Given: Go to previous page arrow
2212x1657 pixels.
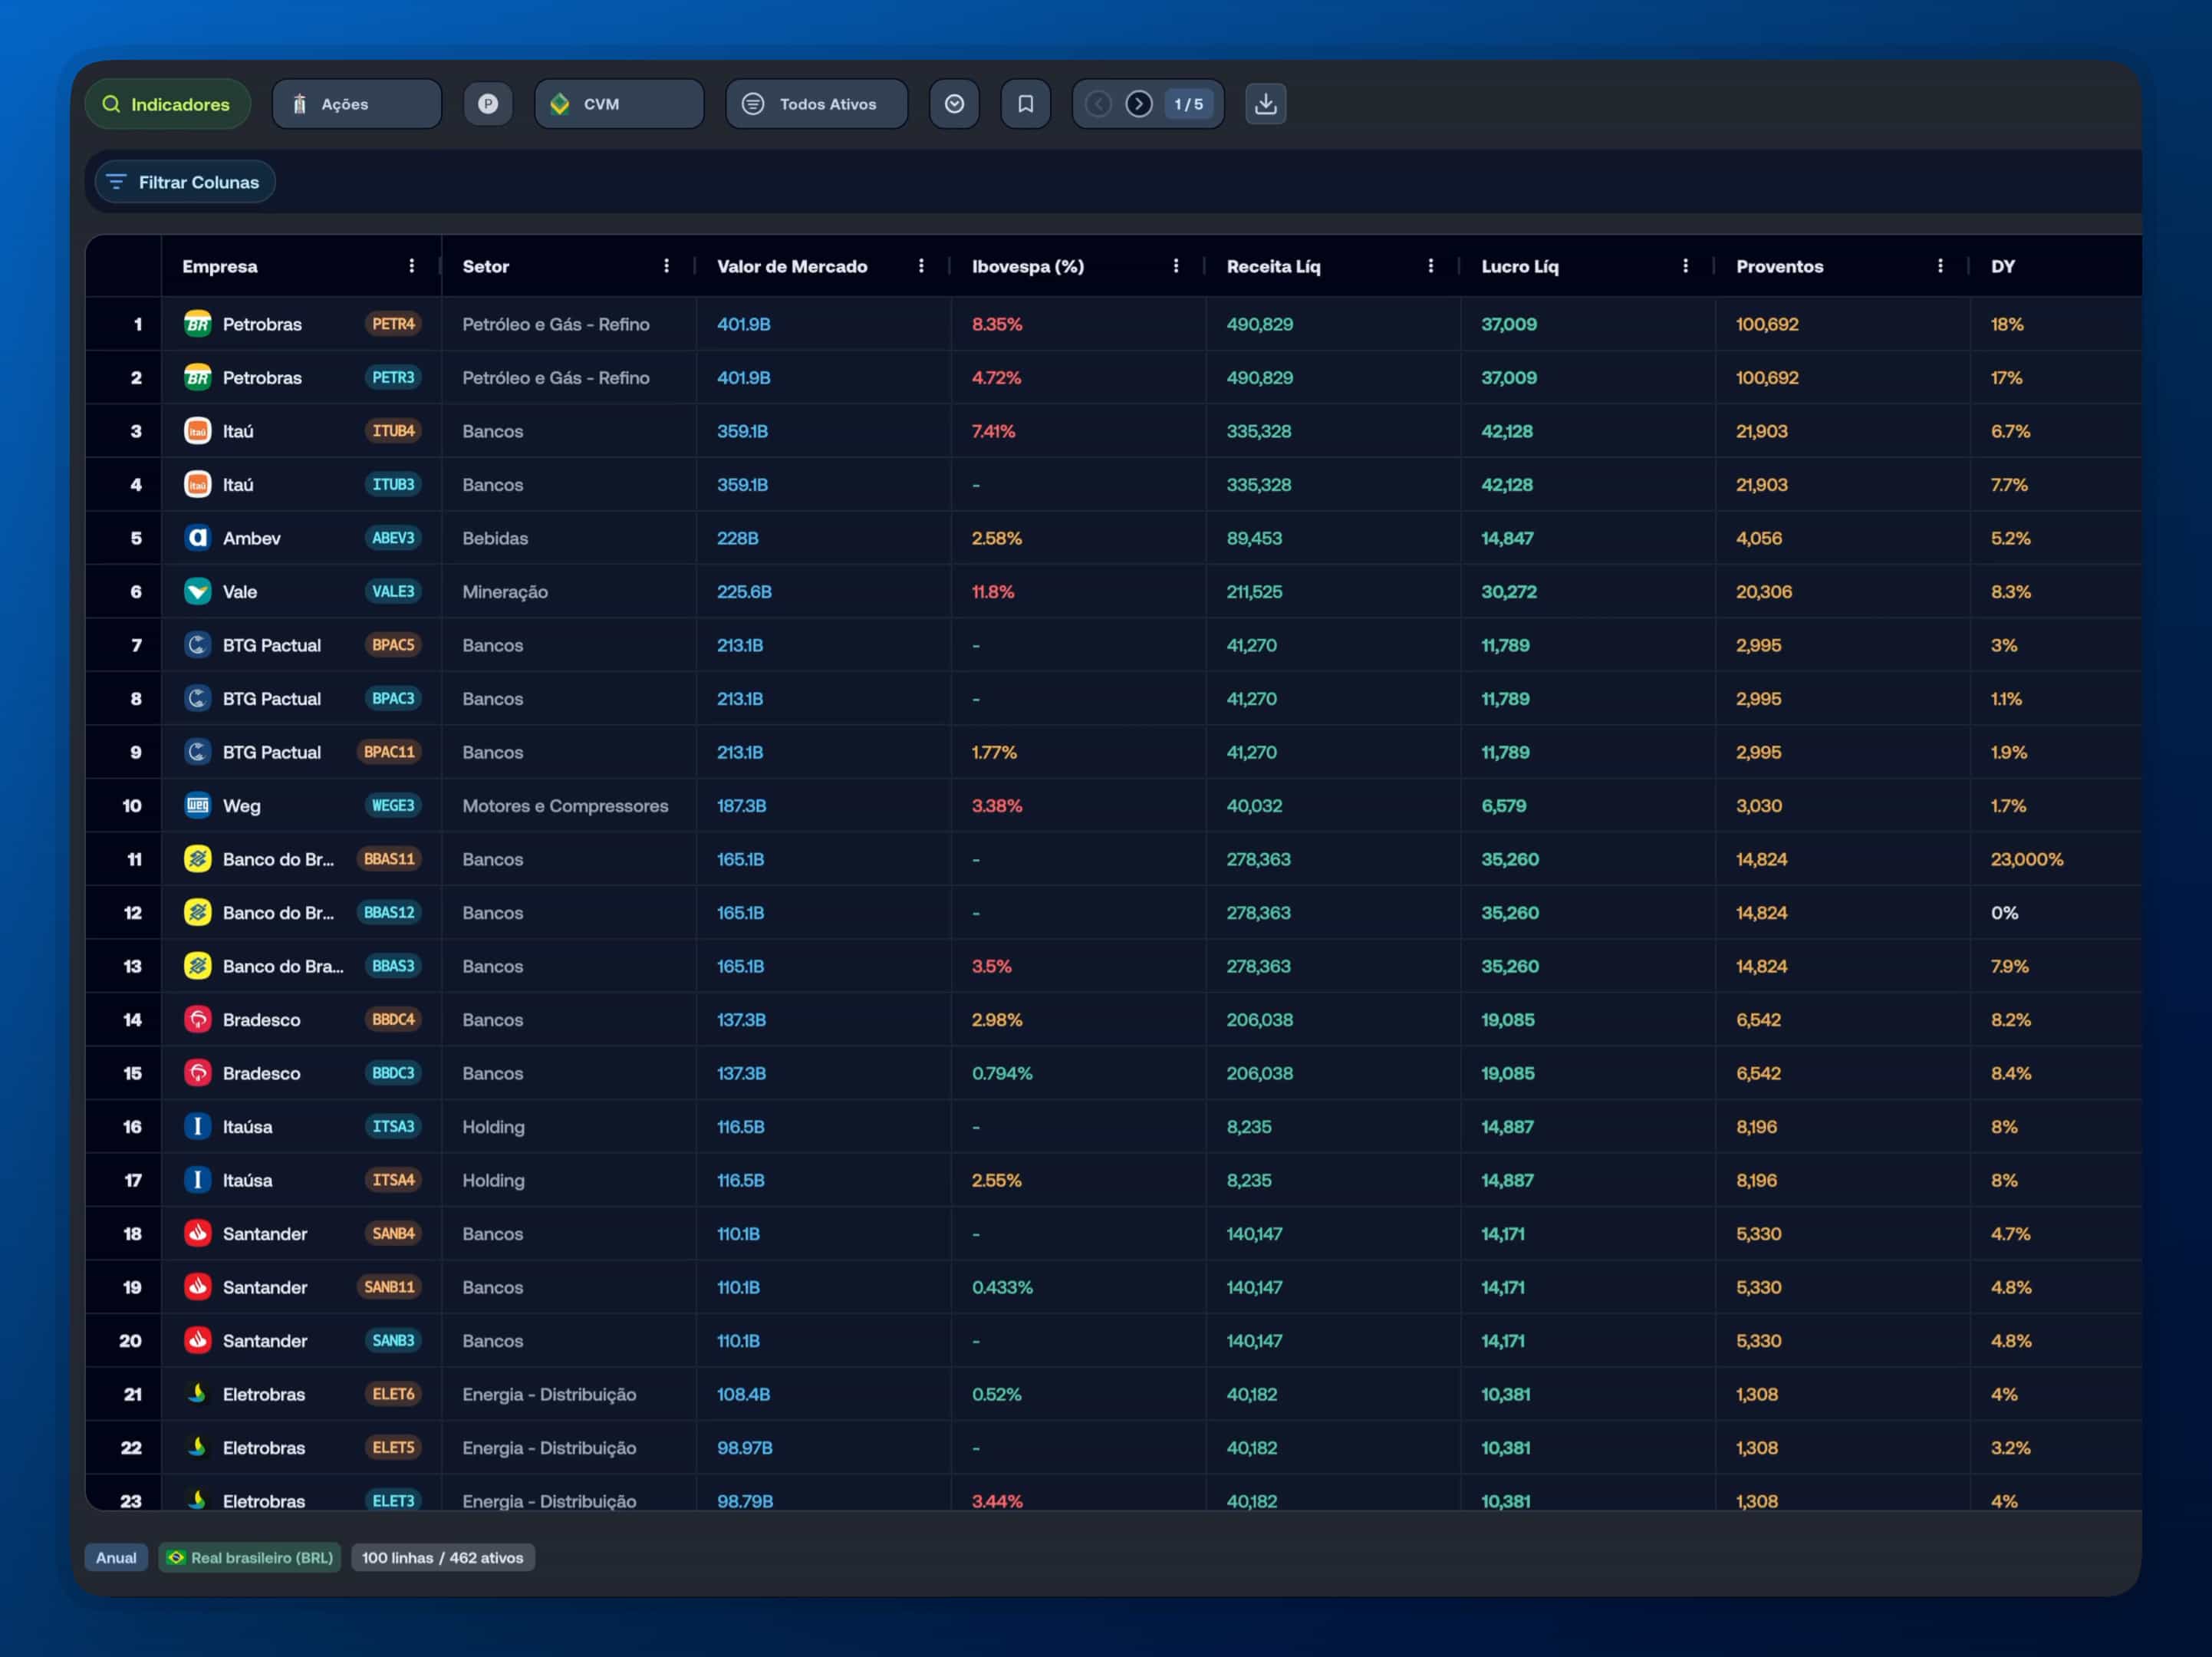Looking at the screenshot, I should [x=1098, y=104].
